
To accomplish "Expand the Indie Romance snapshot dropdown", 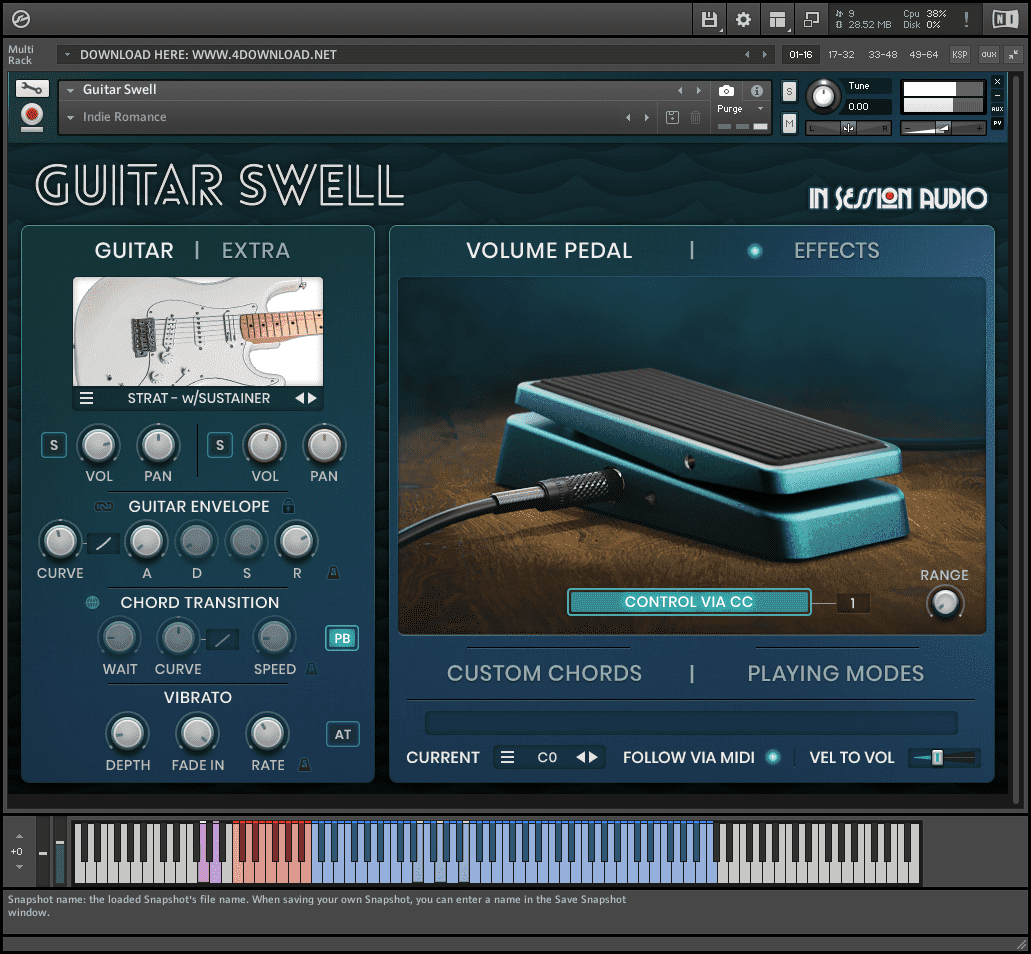I will pos(70,117).
